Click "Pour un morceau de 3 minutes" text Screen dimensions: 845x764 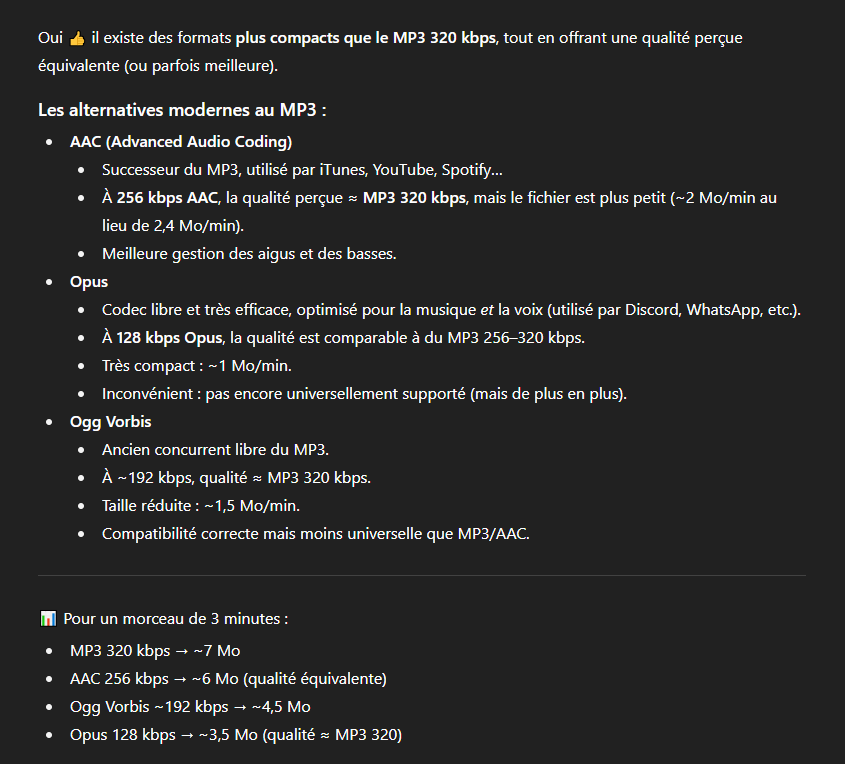[x=175, y=619]
